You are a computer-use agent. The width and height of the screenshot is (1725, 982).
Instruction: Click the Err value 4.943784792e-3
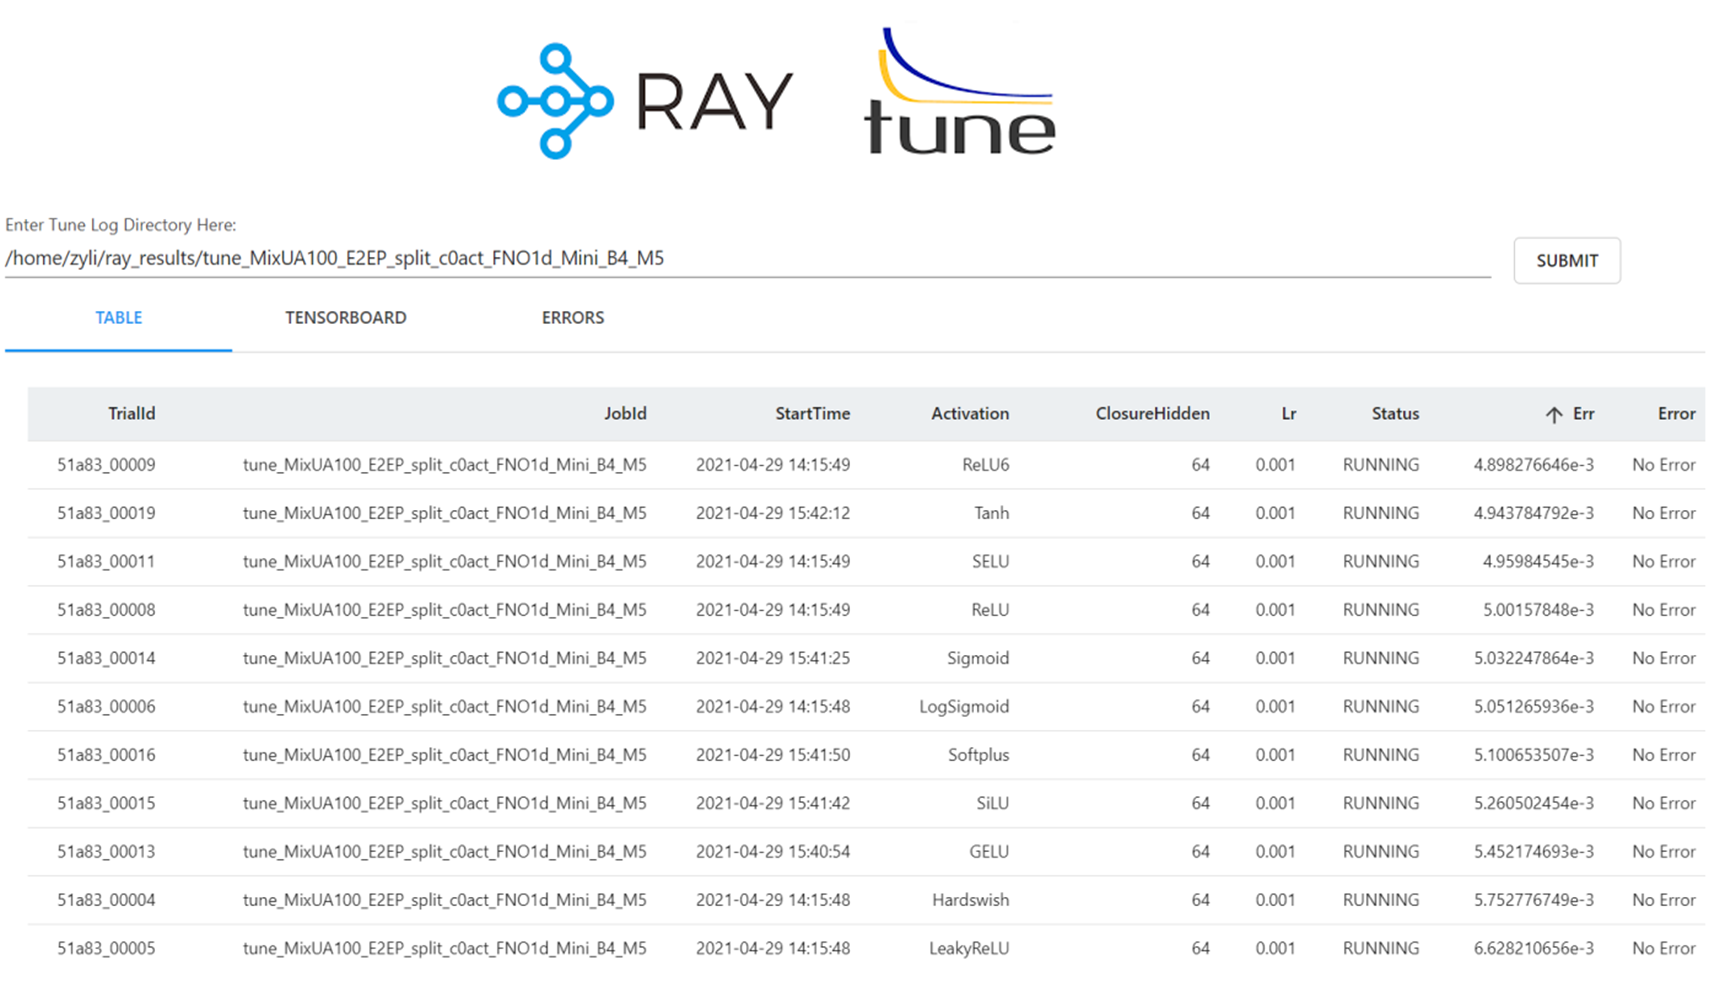[x=1533, y=513]
